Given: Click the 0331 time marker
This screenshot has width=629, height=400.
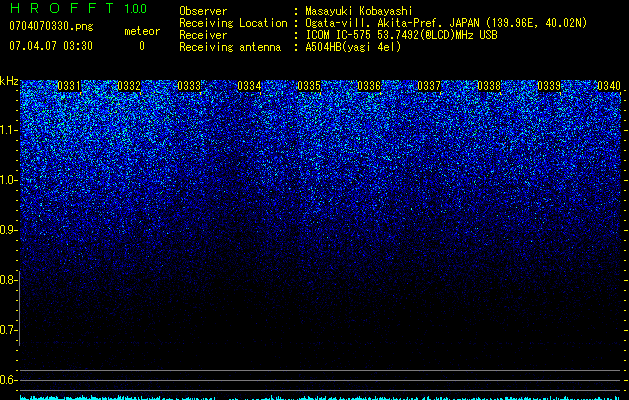Looking at the screenshot, I should click(x=69, y=86).
